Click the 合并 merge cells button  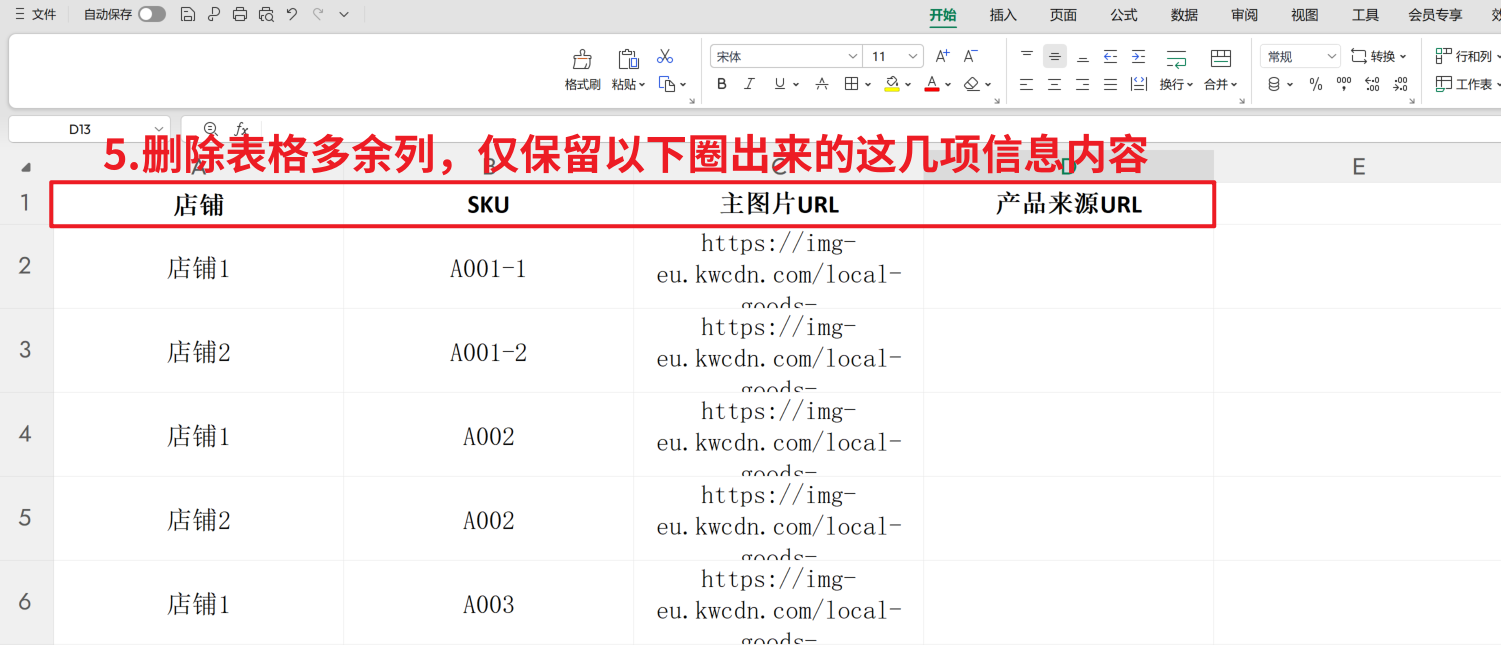click(1220, 69)
